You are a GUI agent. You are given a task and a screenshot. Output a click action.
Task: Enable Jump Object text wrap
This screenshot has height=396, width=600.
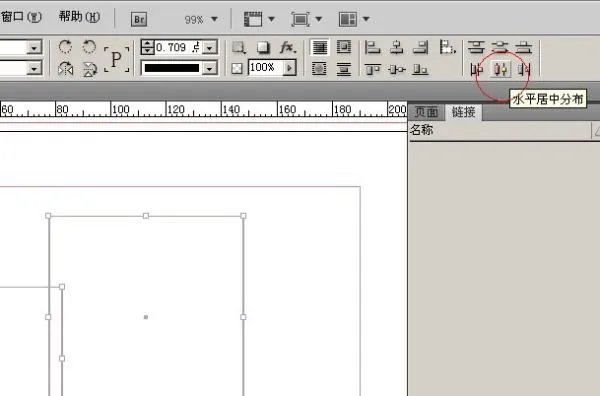[x=344, y=69]
